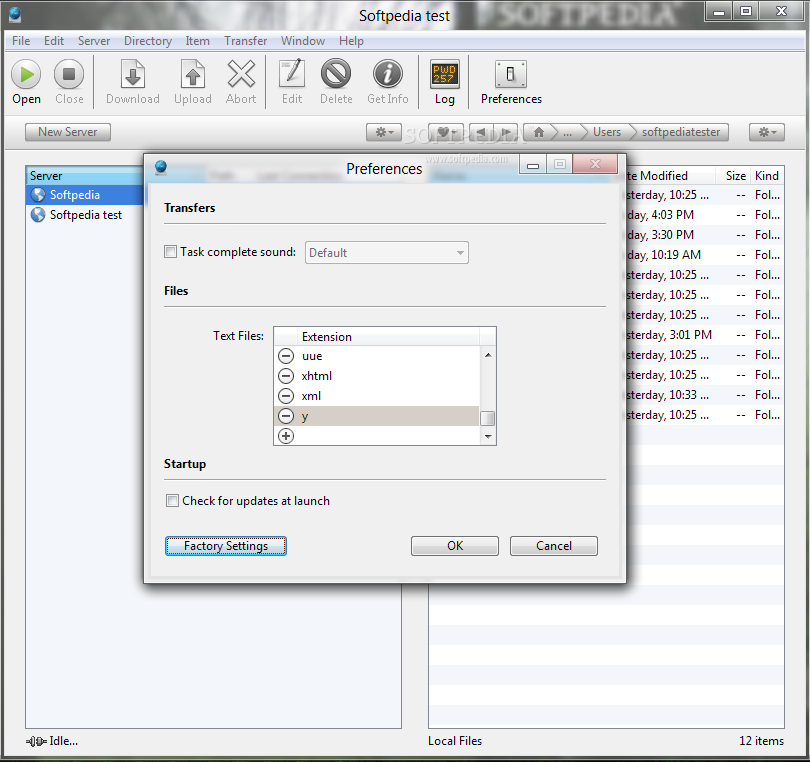Image resolution: width=810 pixels, height=762 pixels.
Task: Click the Users breadcrumb segment
Action: tap(606, 132)
